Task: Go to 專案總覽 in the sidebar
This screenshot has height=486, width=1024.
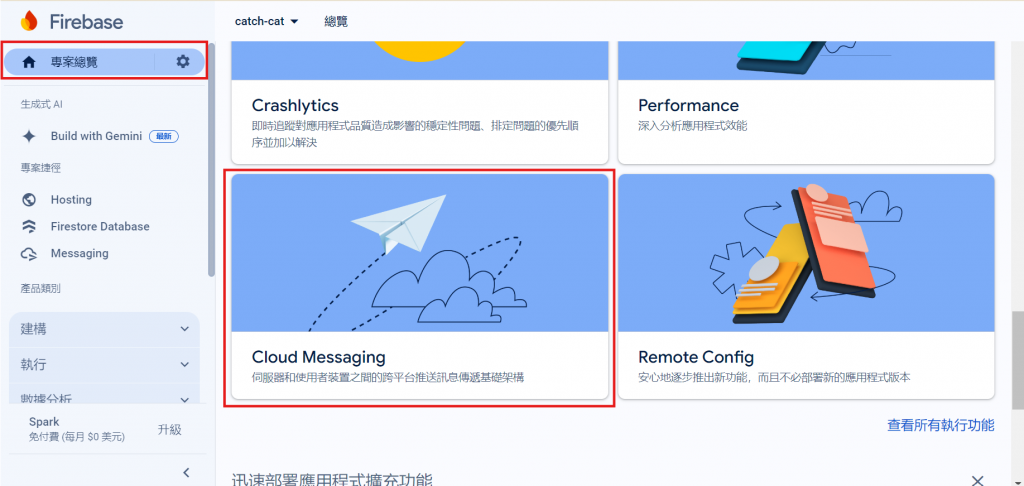Action: tap(104, 62)
